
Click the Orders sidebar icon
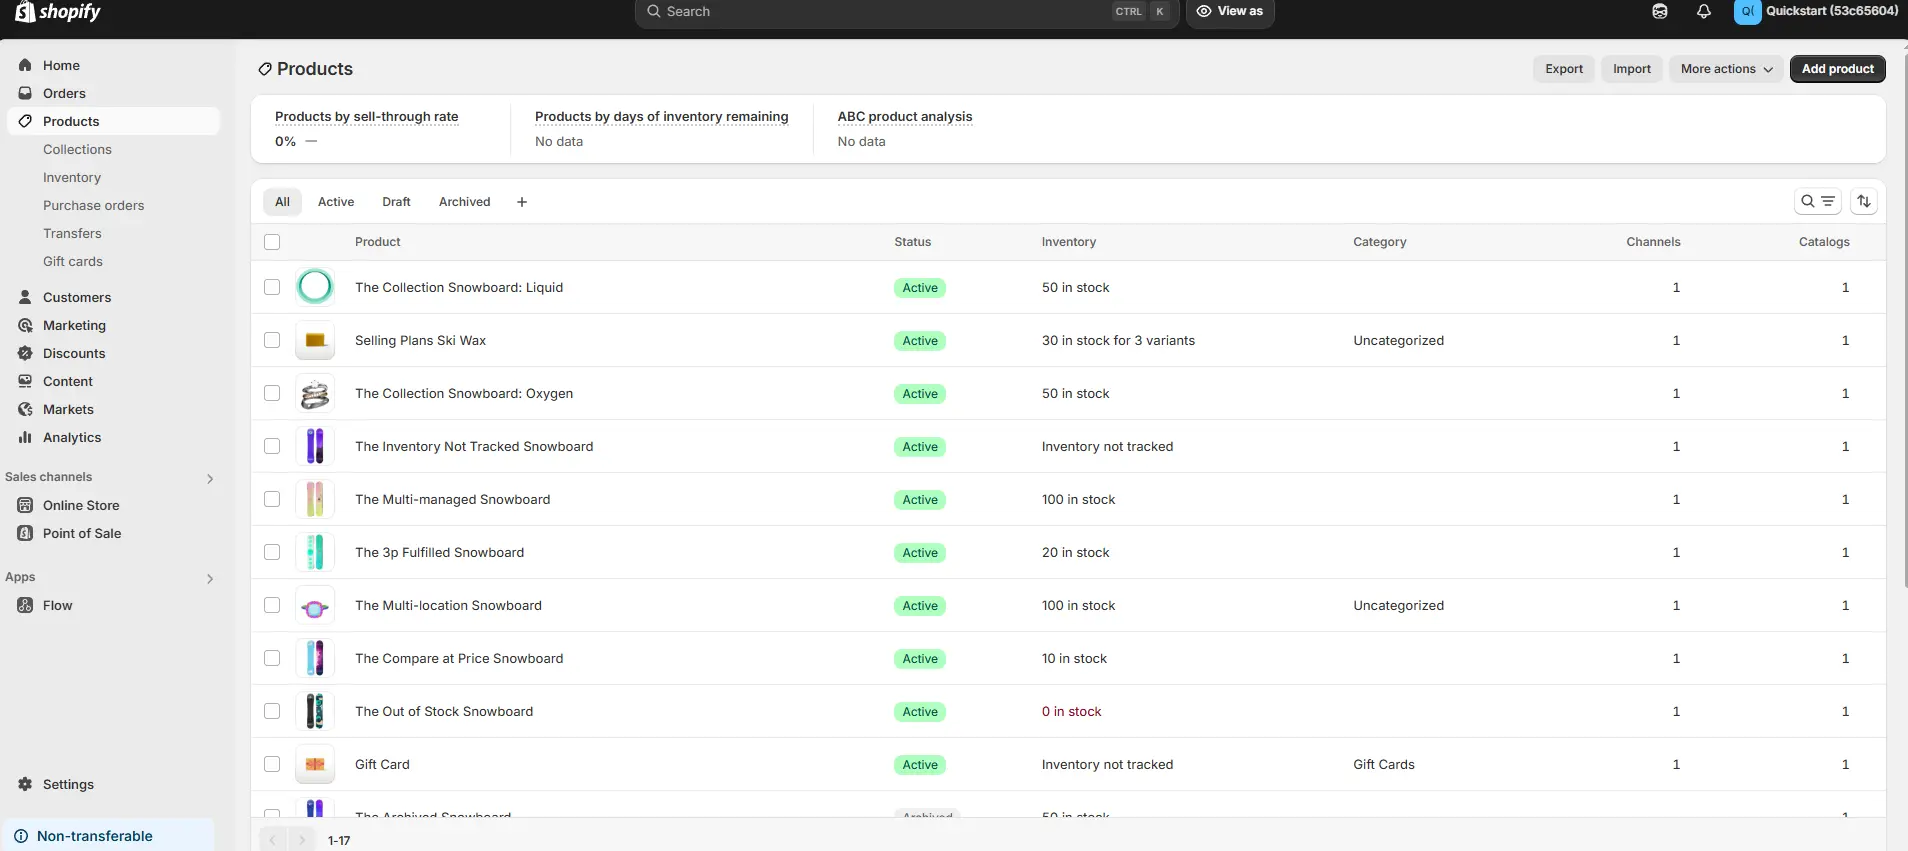(25, 93)
